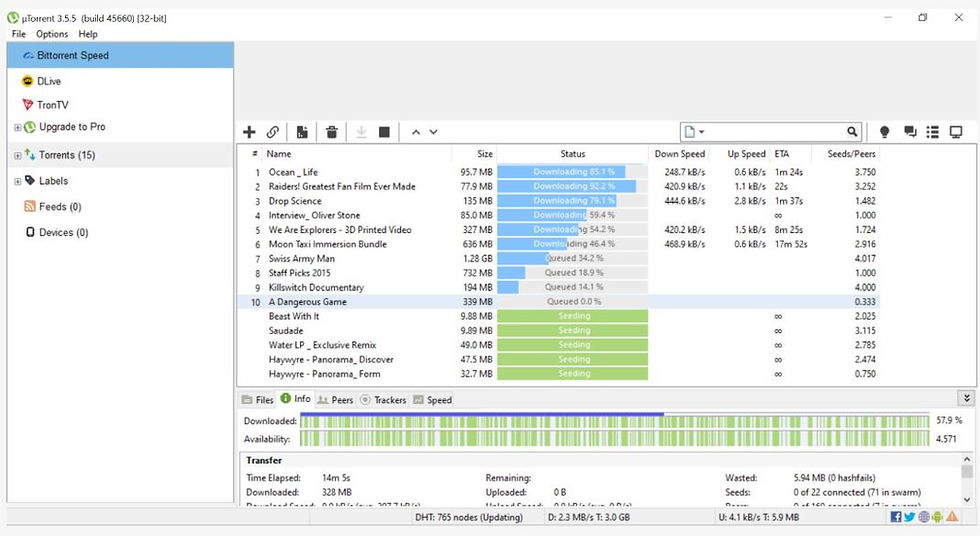Click the Twitter status bar icon

pyautogui.click(x=909, y=517)
